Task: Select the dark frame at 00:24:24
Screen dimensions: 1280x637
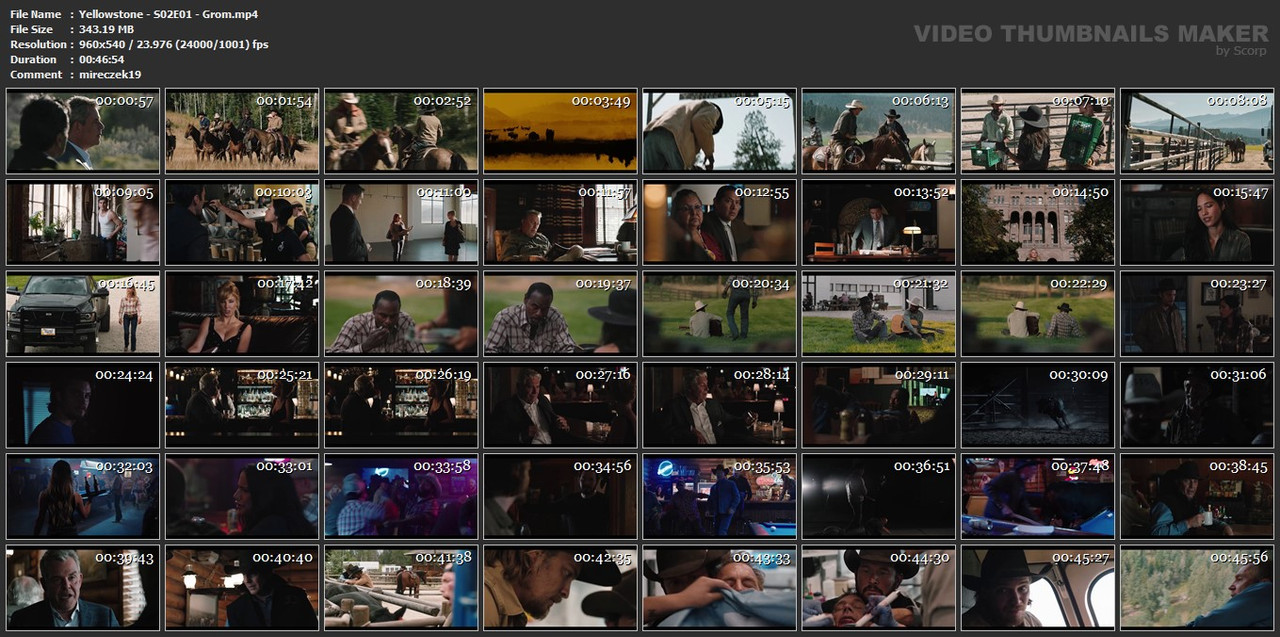Action: tap(83, 405)
